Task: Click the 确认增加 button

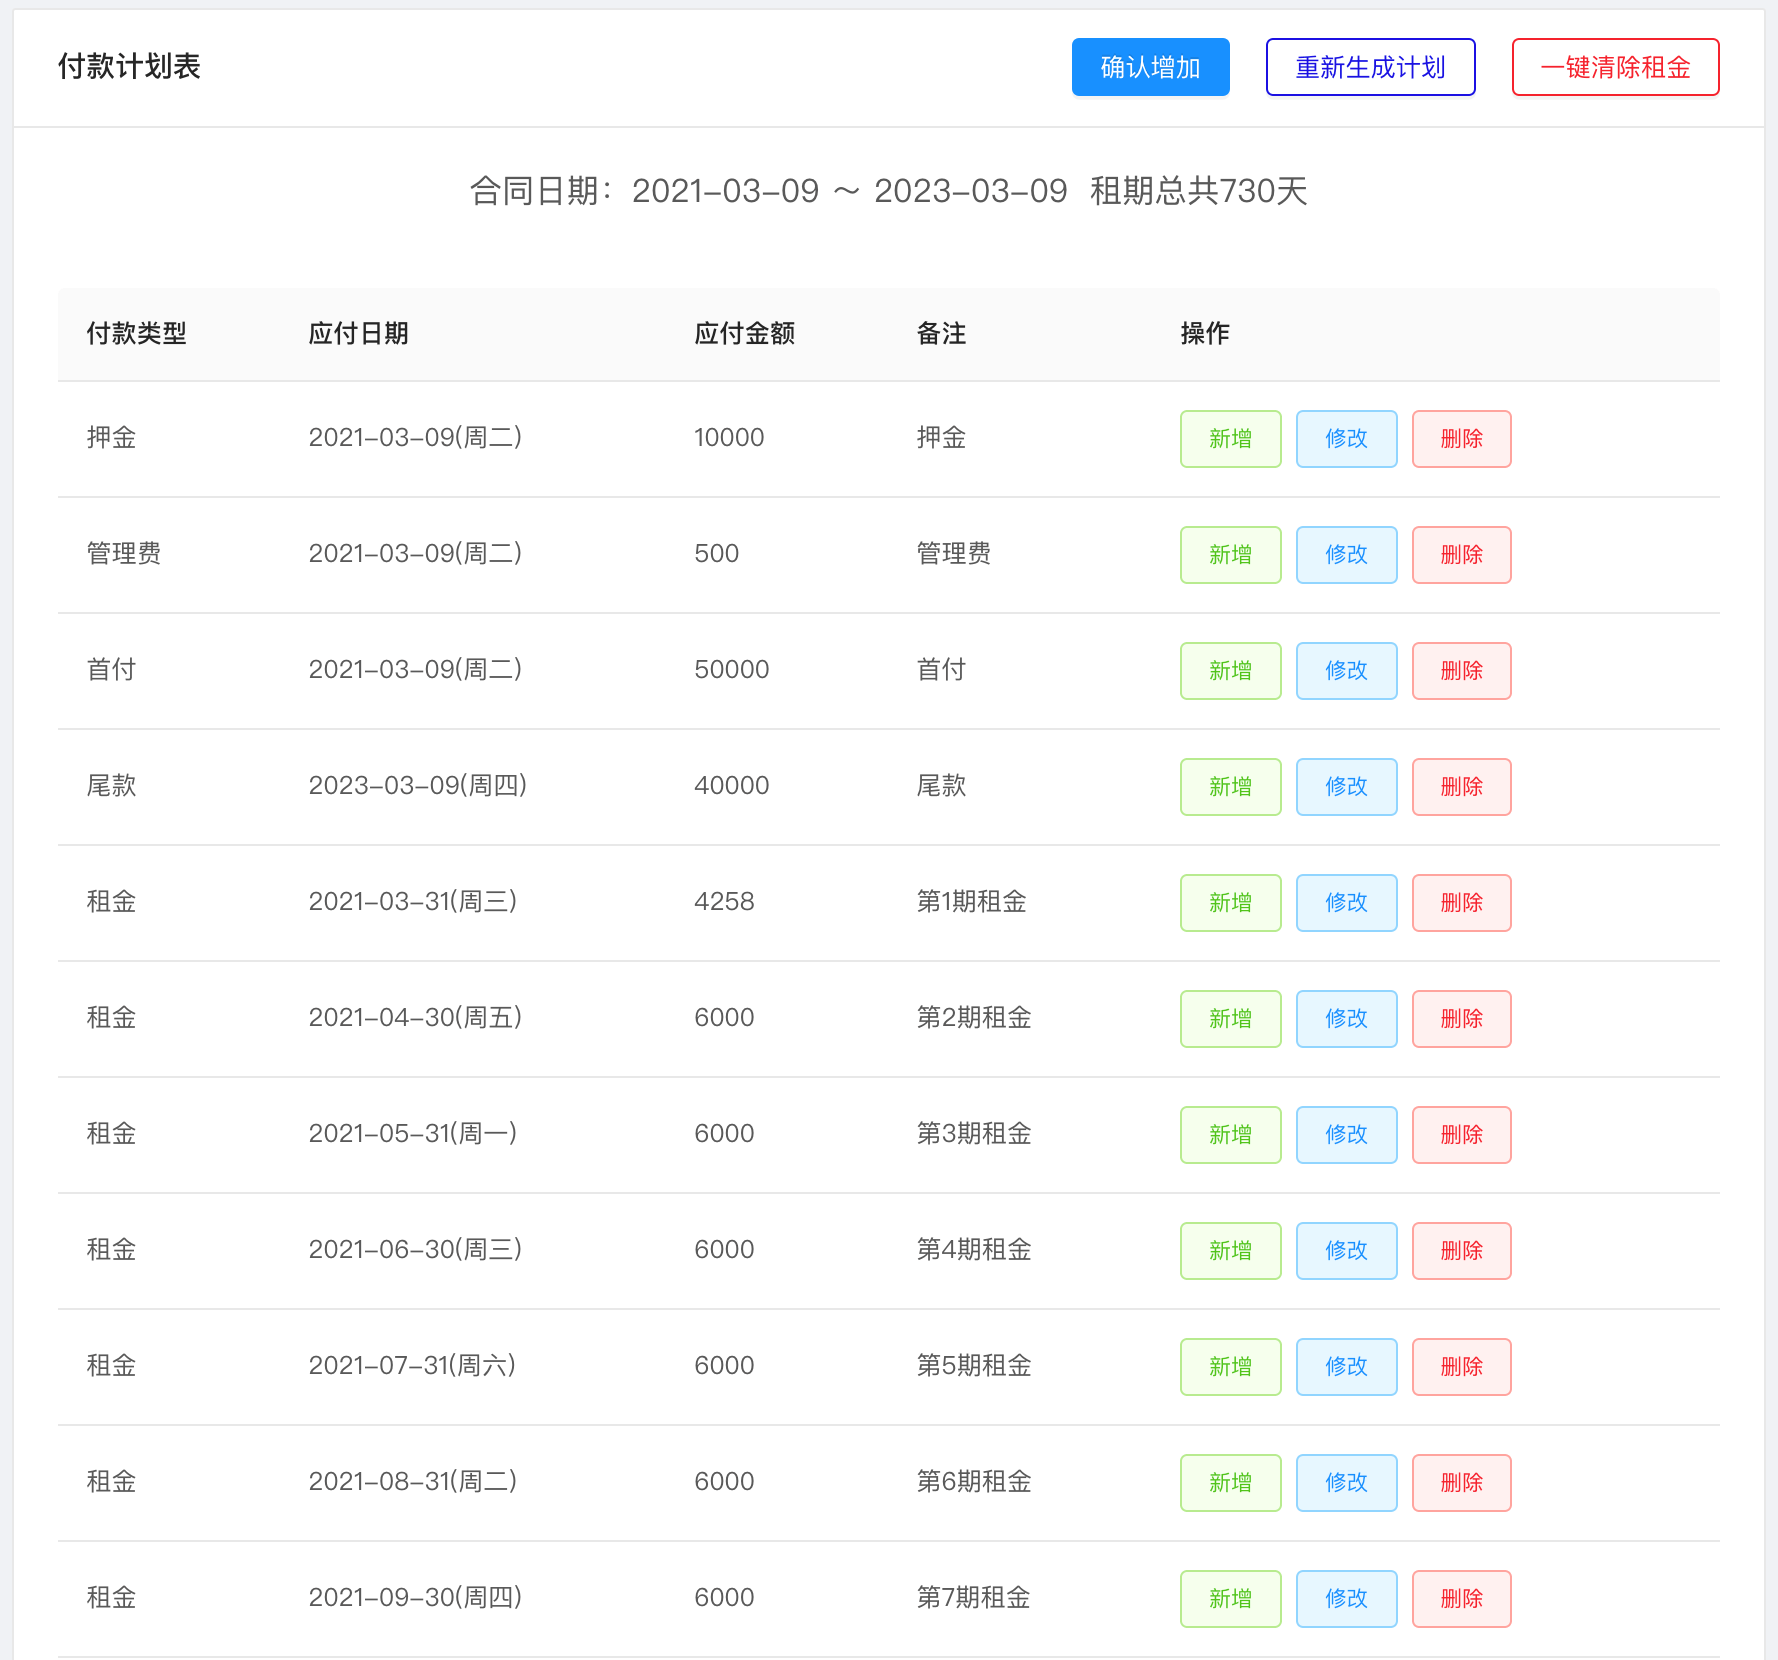Action: click(x=1150, y=67)
